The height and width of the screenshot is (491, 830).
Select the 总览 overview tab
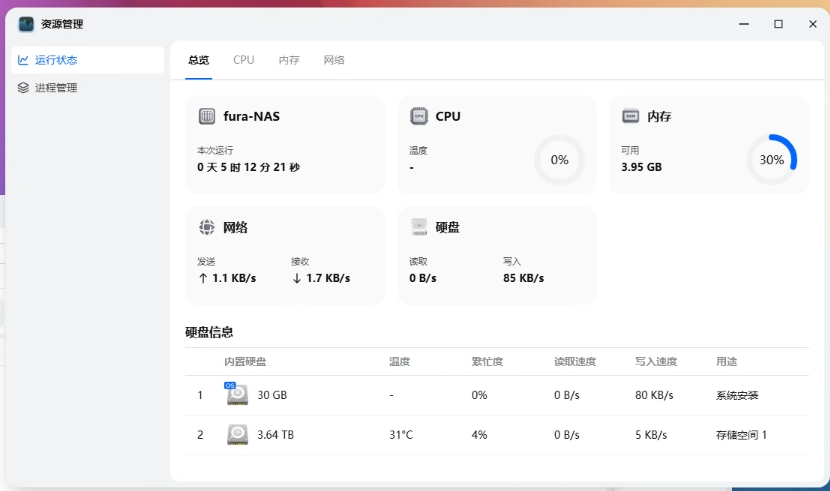tap(199, 60)
